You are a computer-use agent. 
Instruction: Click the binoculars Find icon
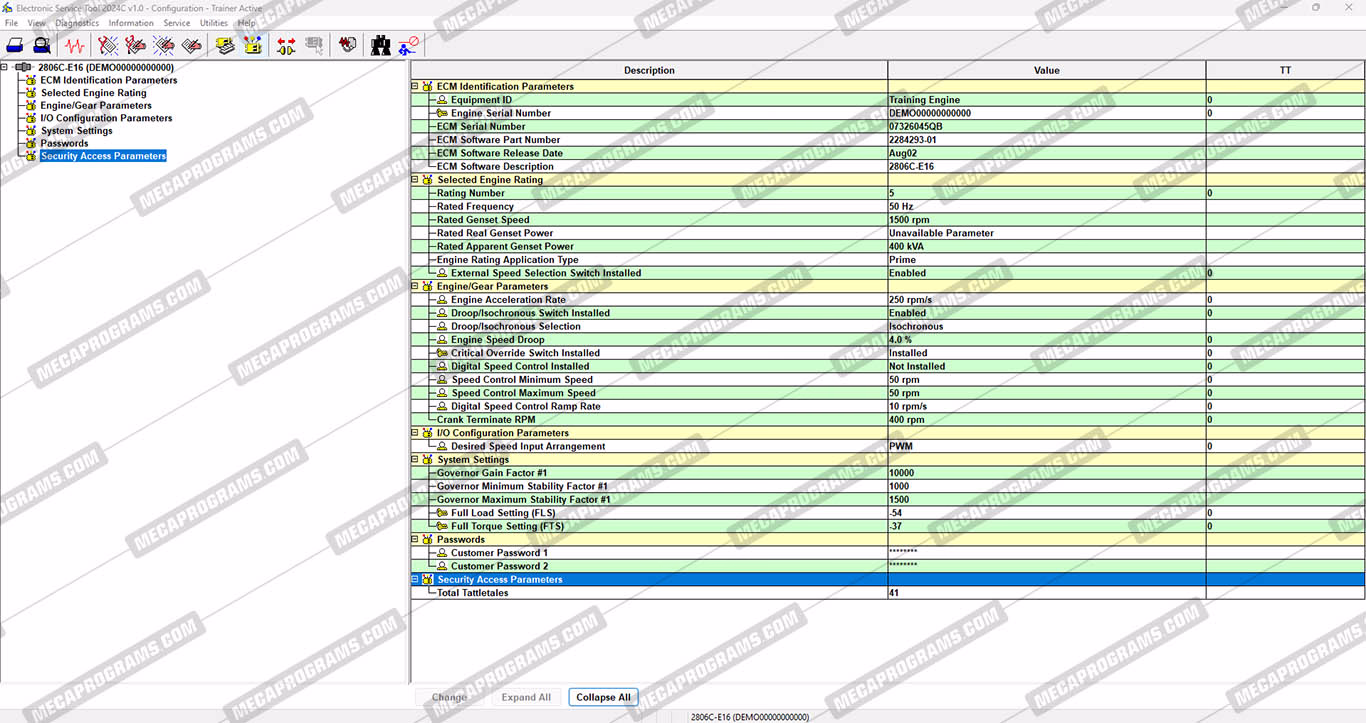[x=381, y=45]
